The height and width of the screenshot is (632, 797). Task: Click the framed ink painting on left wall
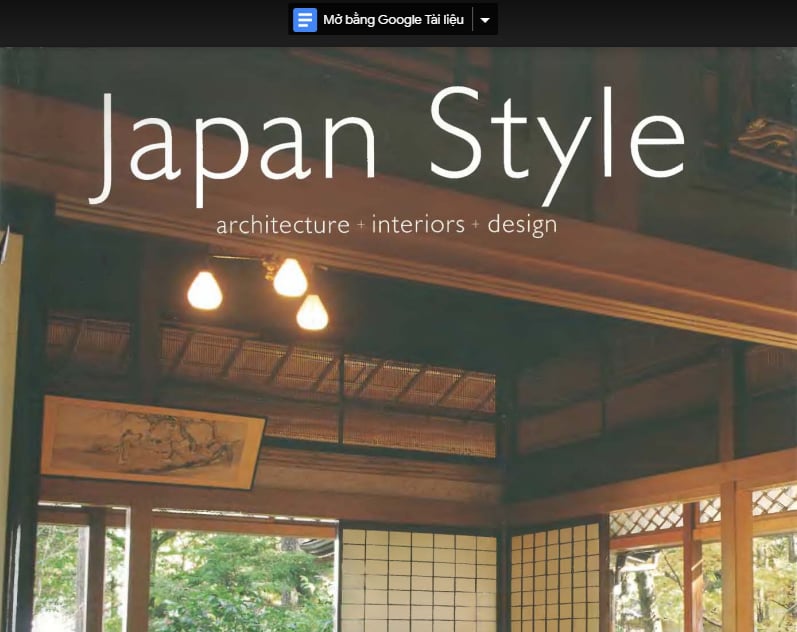(x=152, y=440)
